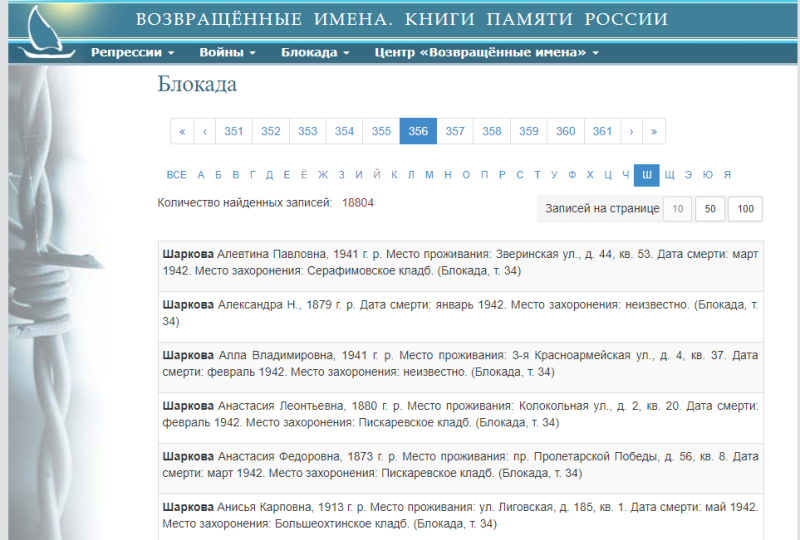Open the Блокада dropdown menu
Image resolution: width=800 pixels, height=540 pixels.
tap(315, 53)
